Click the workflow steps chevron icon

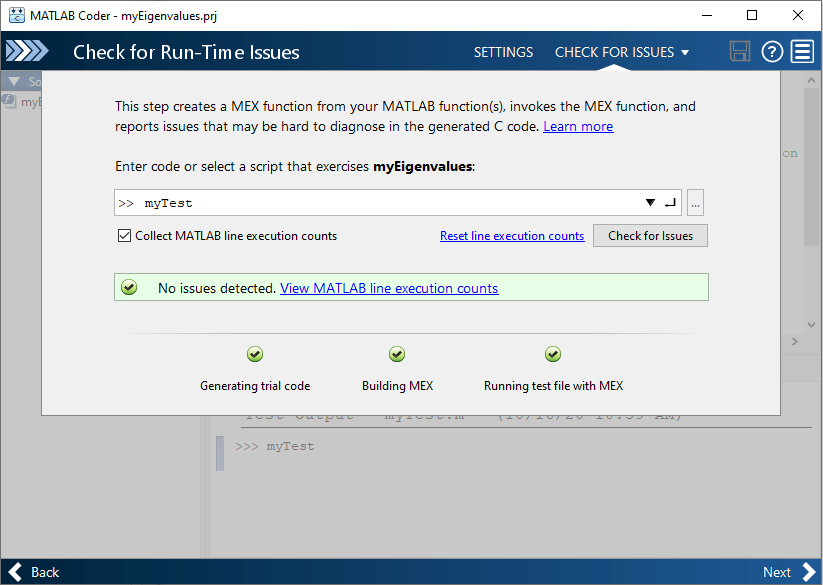point(27,51)
